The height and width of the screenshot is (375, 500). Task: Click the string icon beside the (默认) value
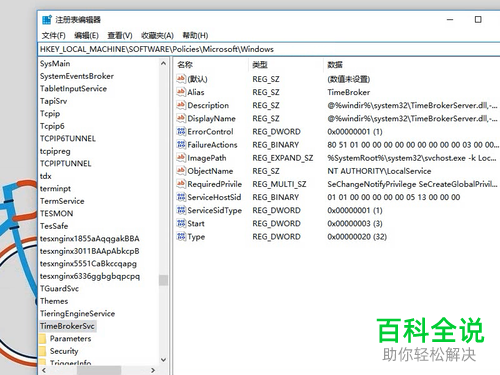click(x=181, y=79)
